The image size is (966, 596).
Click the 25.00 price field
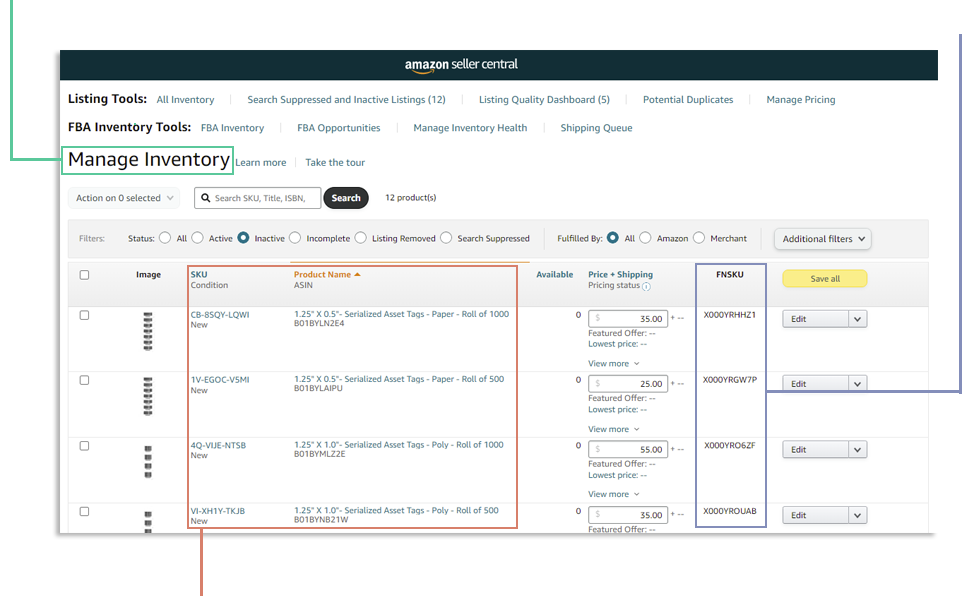tap(628, 384)
